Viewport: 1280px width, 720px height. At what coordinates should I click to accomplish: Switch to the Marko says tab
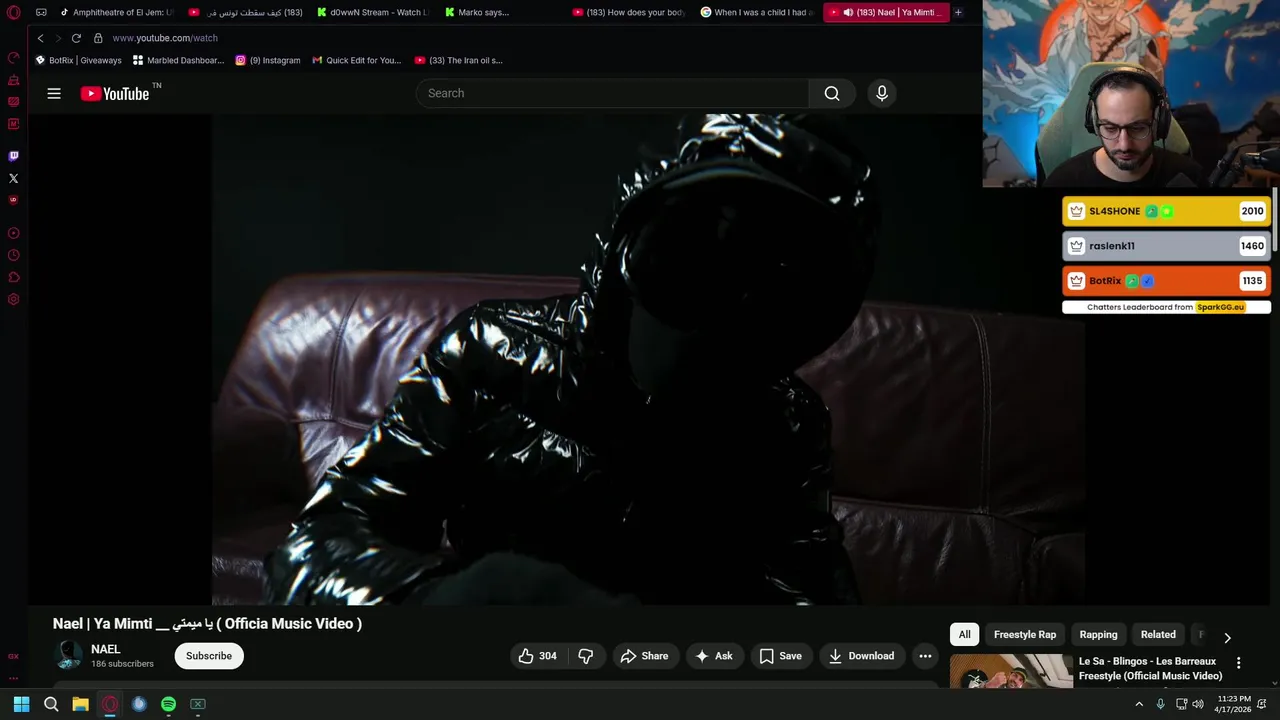pyautogui.click(x=500, y=12)
